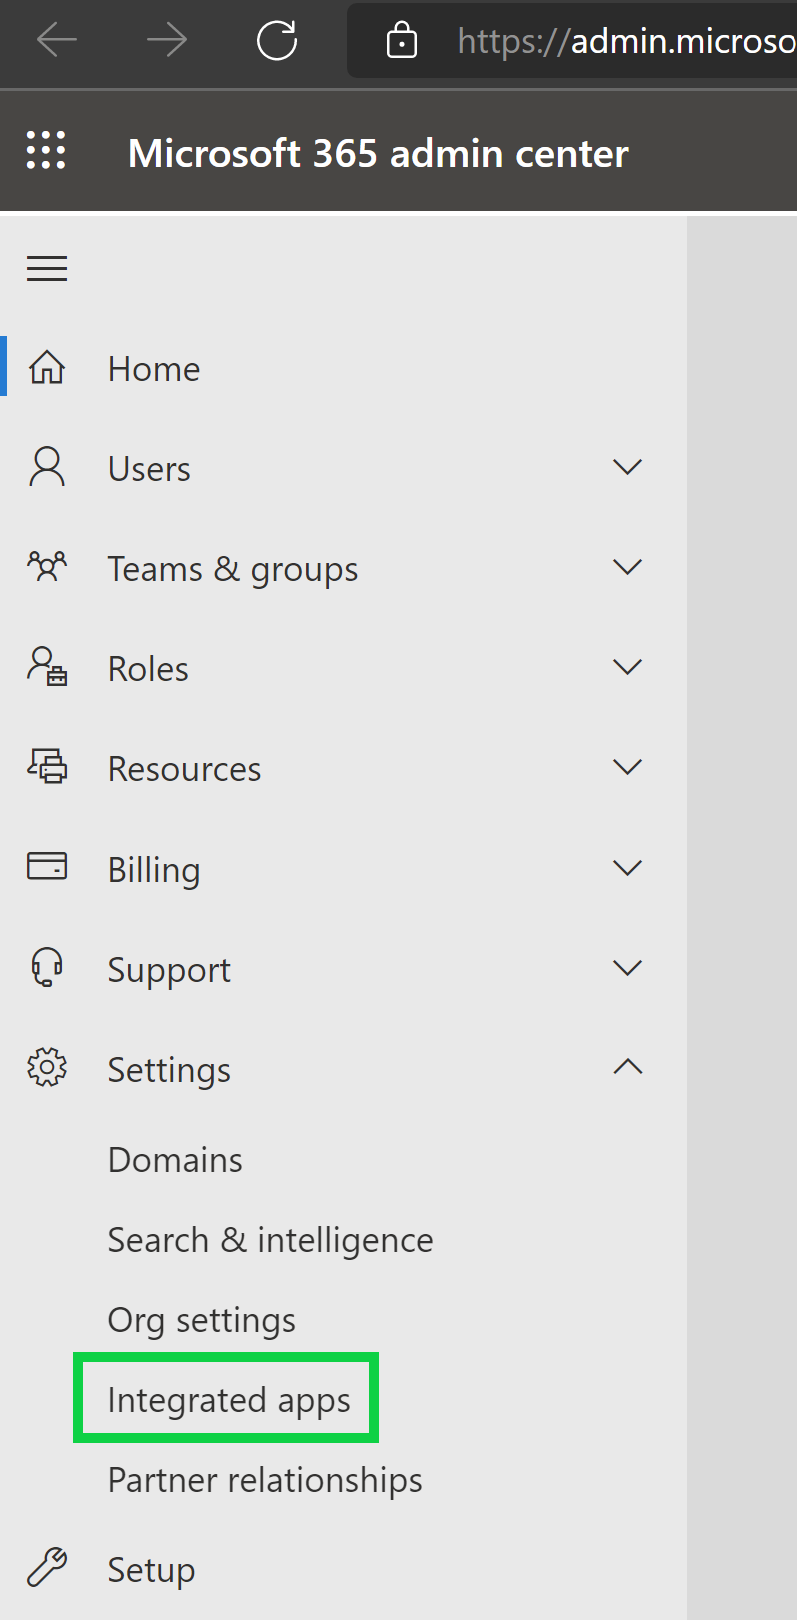Click the Roles icon in sidebar
797x1620 pixels.
coord(47,667)
